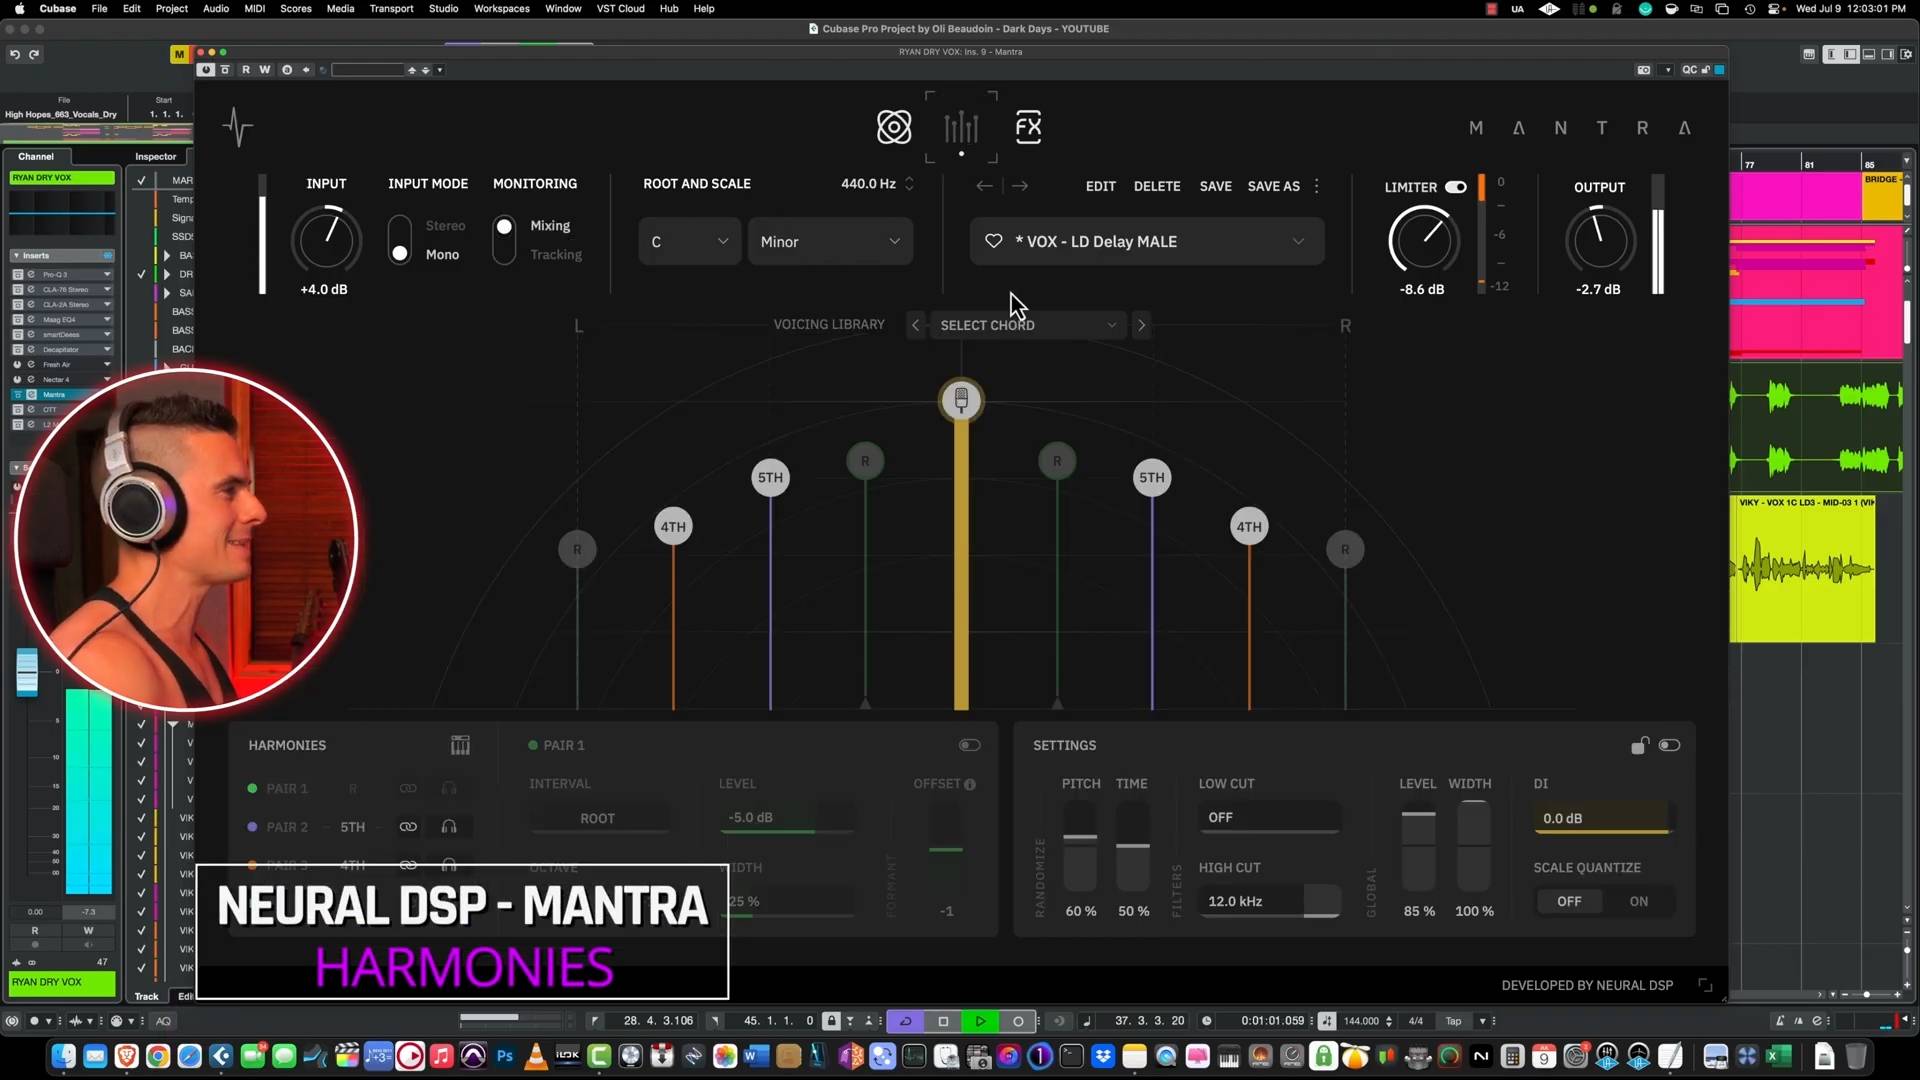Solo Pair 2 with headphones icon
Viewport: 1920px width, 1080px height.
tap(449, 827)
